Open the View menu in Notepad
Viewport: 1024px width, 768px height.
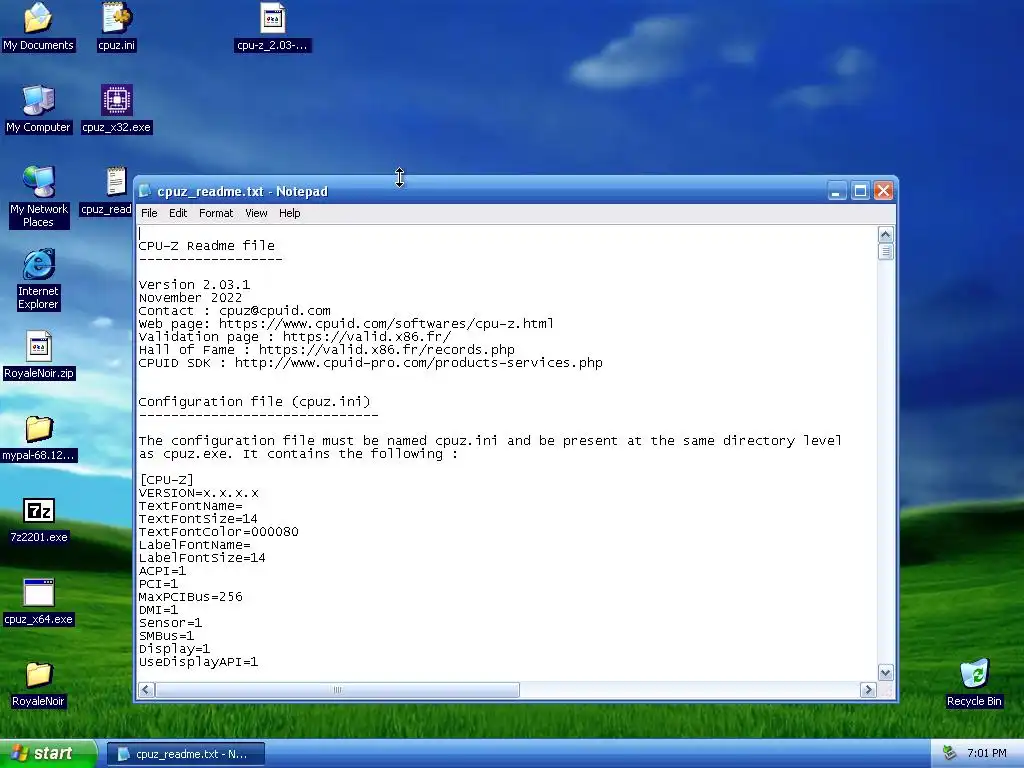256,214
